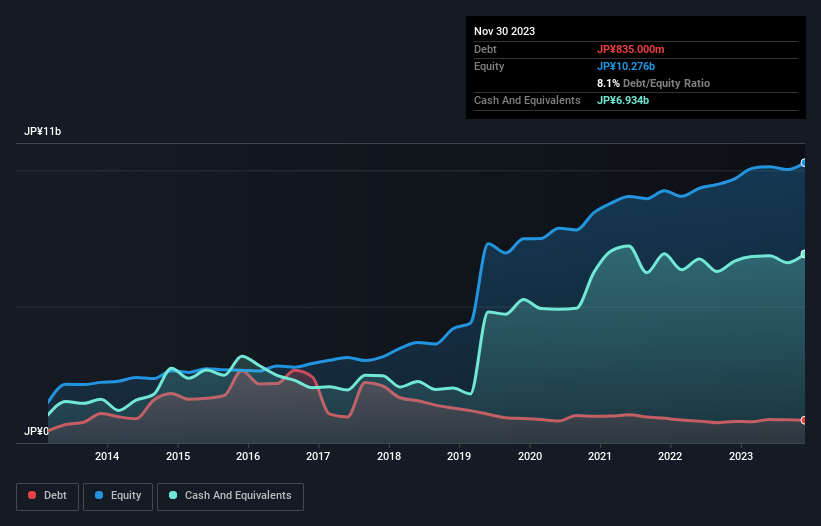Viewport: 821px width, 526px height.
Task: Toggle the Equity series legend button
Action: pos(118,496)
